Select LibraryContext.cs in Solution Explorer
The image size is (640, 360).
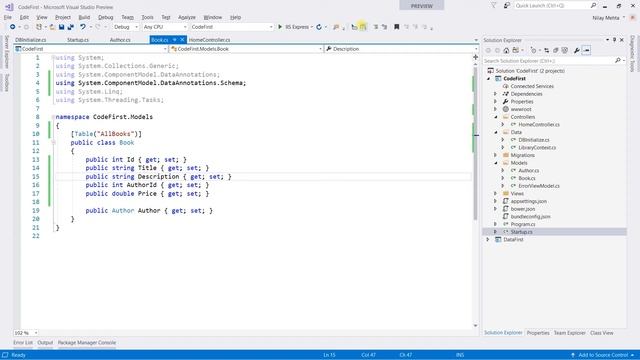click(x=537, y=148)
